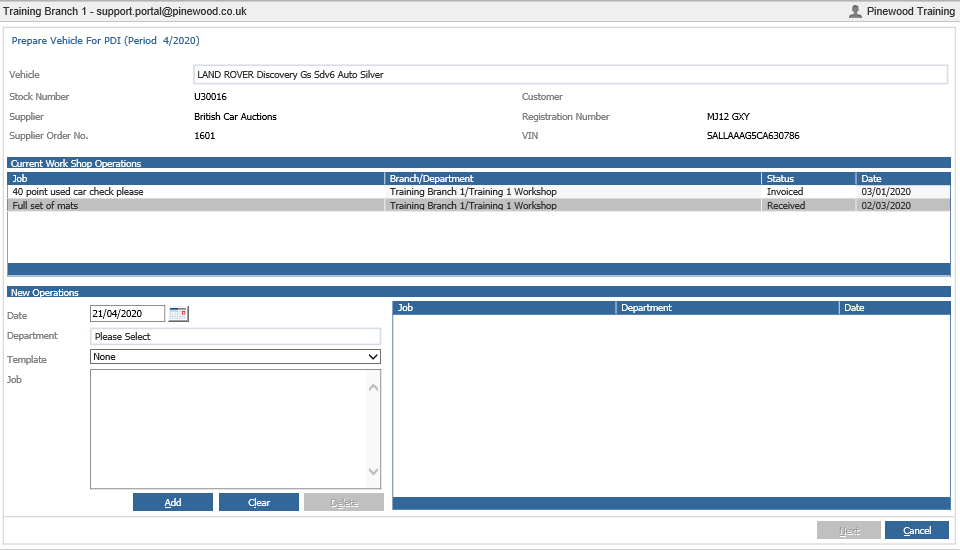The height and width of the screenshot is (550, 960).
Task: Click the Date column header in Current Operations
Action: 904,178
